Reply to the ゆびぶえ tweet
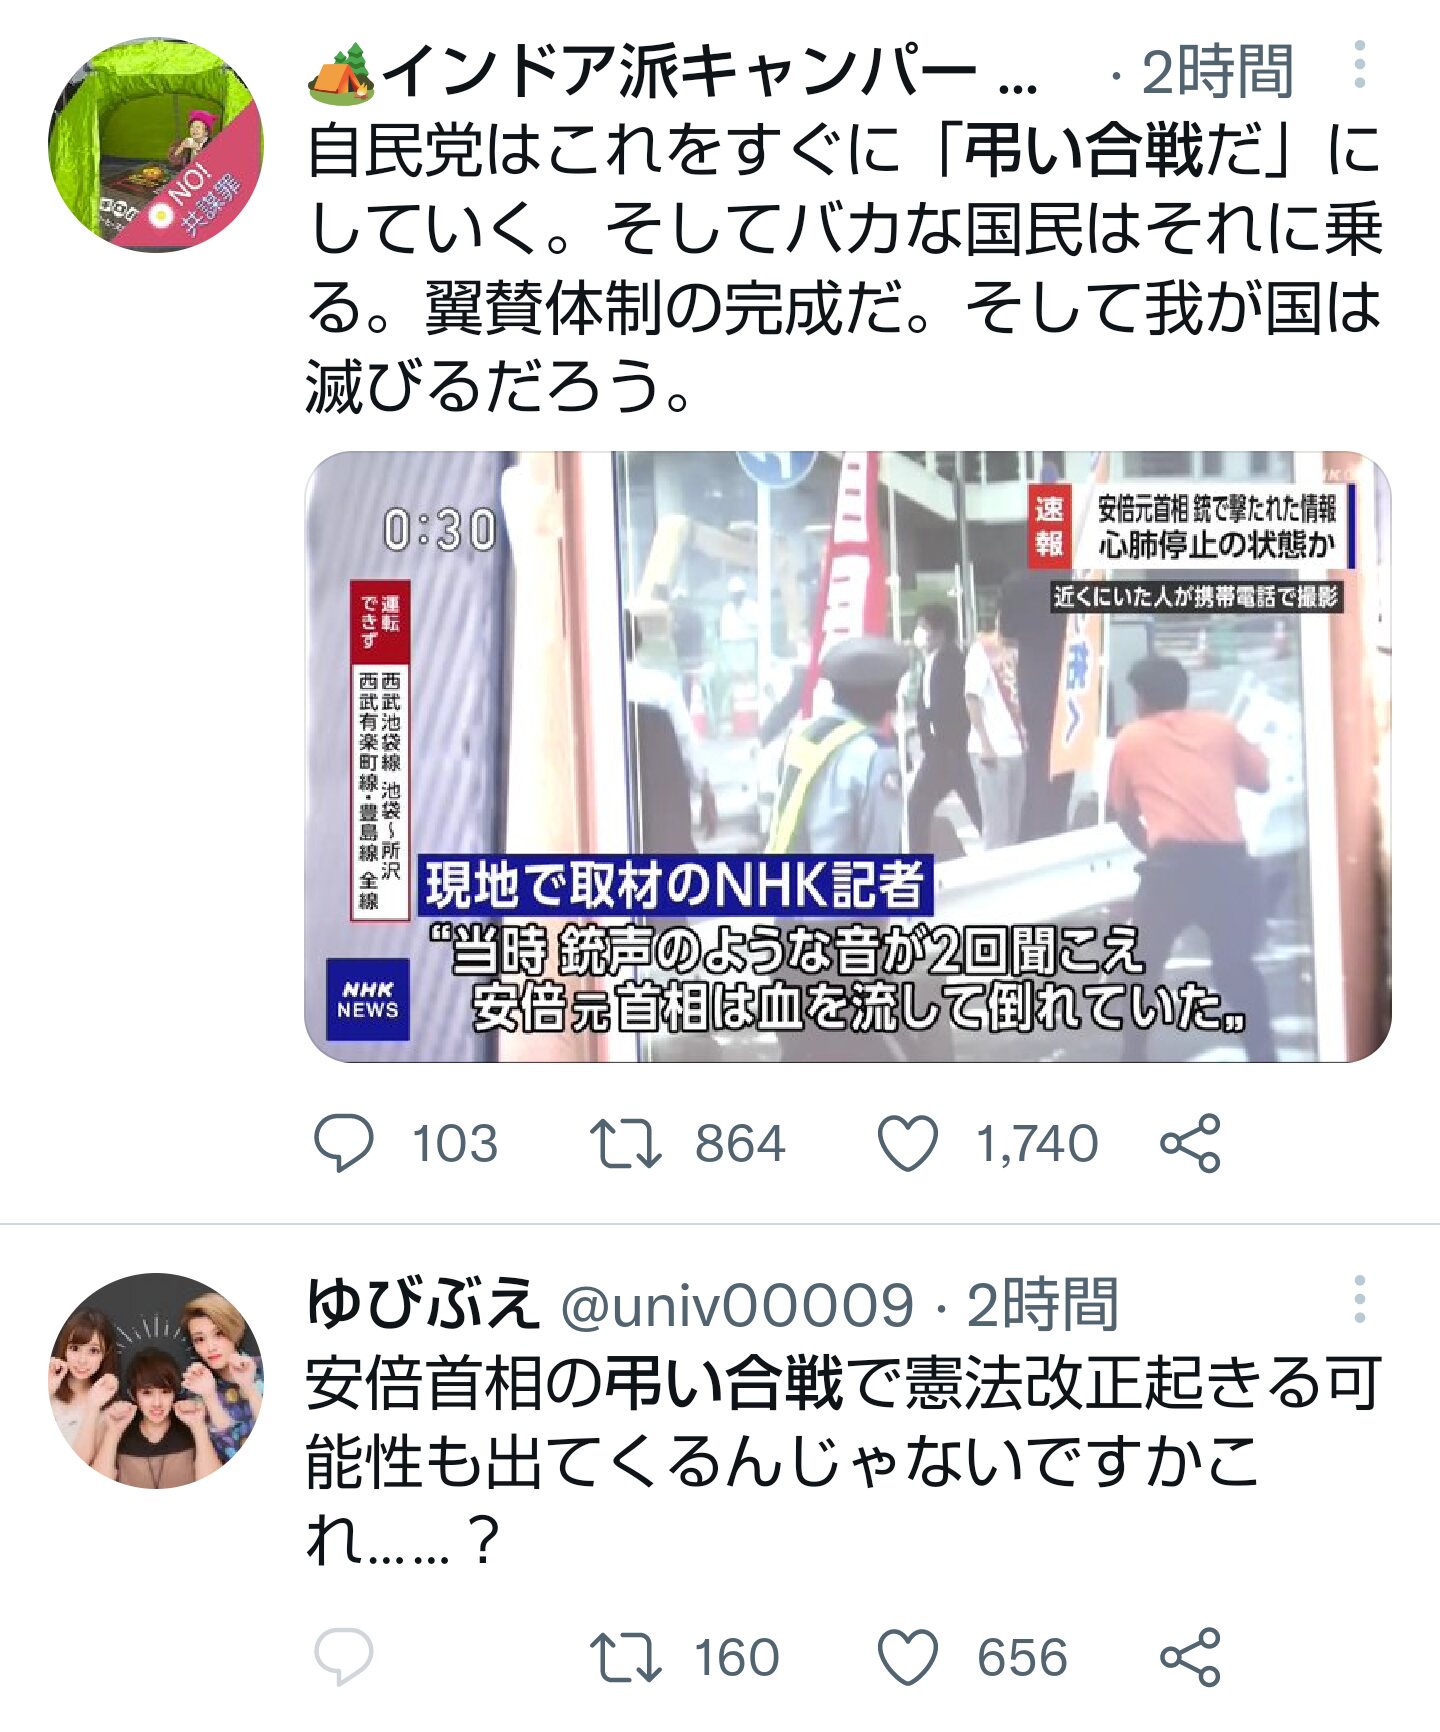 (x=343, y=1657)
